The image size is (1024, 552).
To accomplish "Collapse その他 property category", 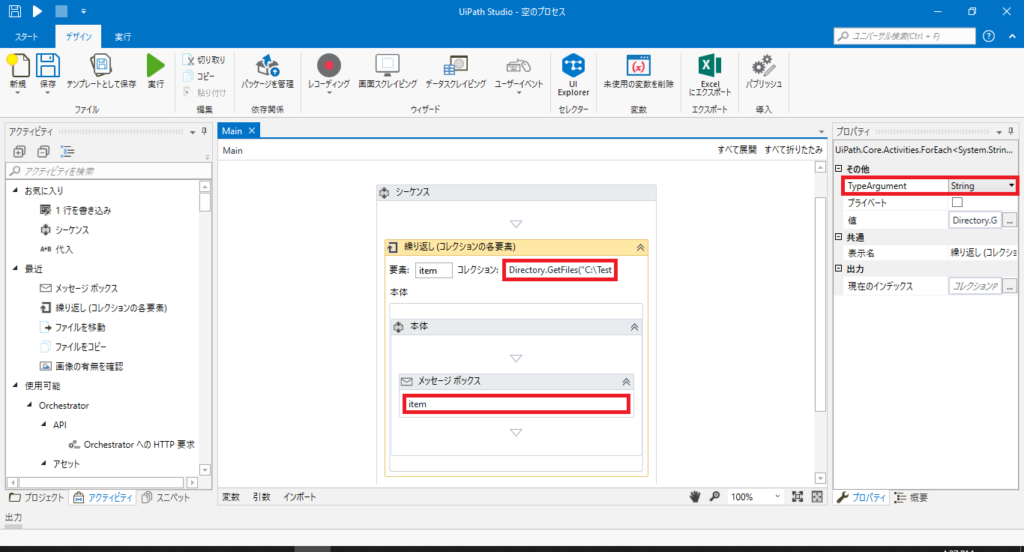I will [x=839, y=169].
